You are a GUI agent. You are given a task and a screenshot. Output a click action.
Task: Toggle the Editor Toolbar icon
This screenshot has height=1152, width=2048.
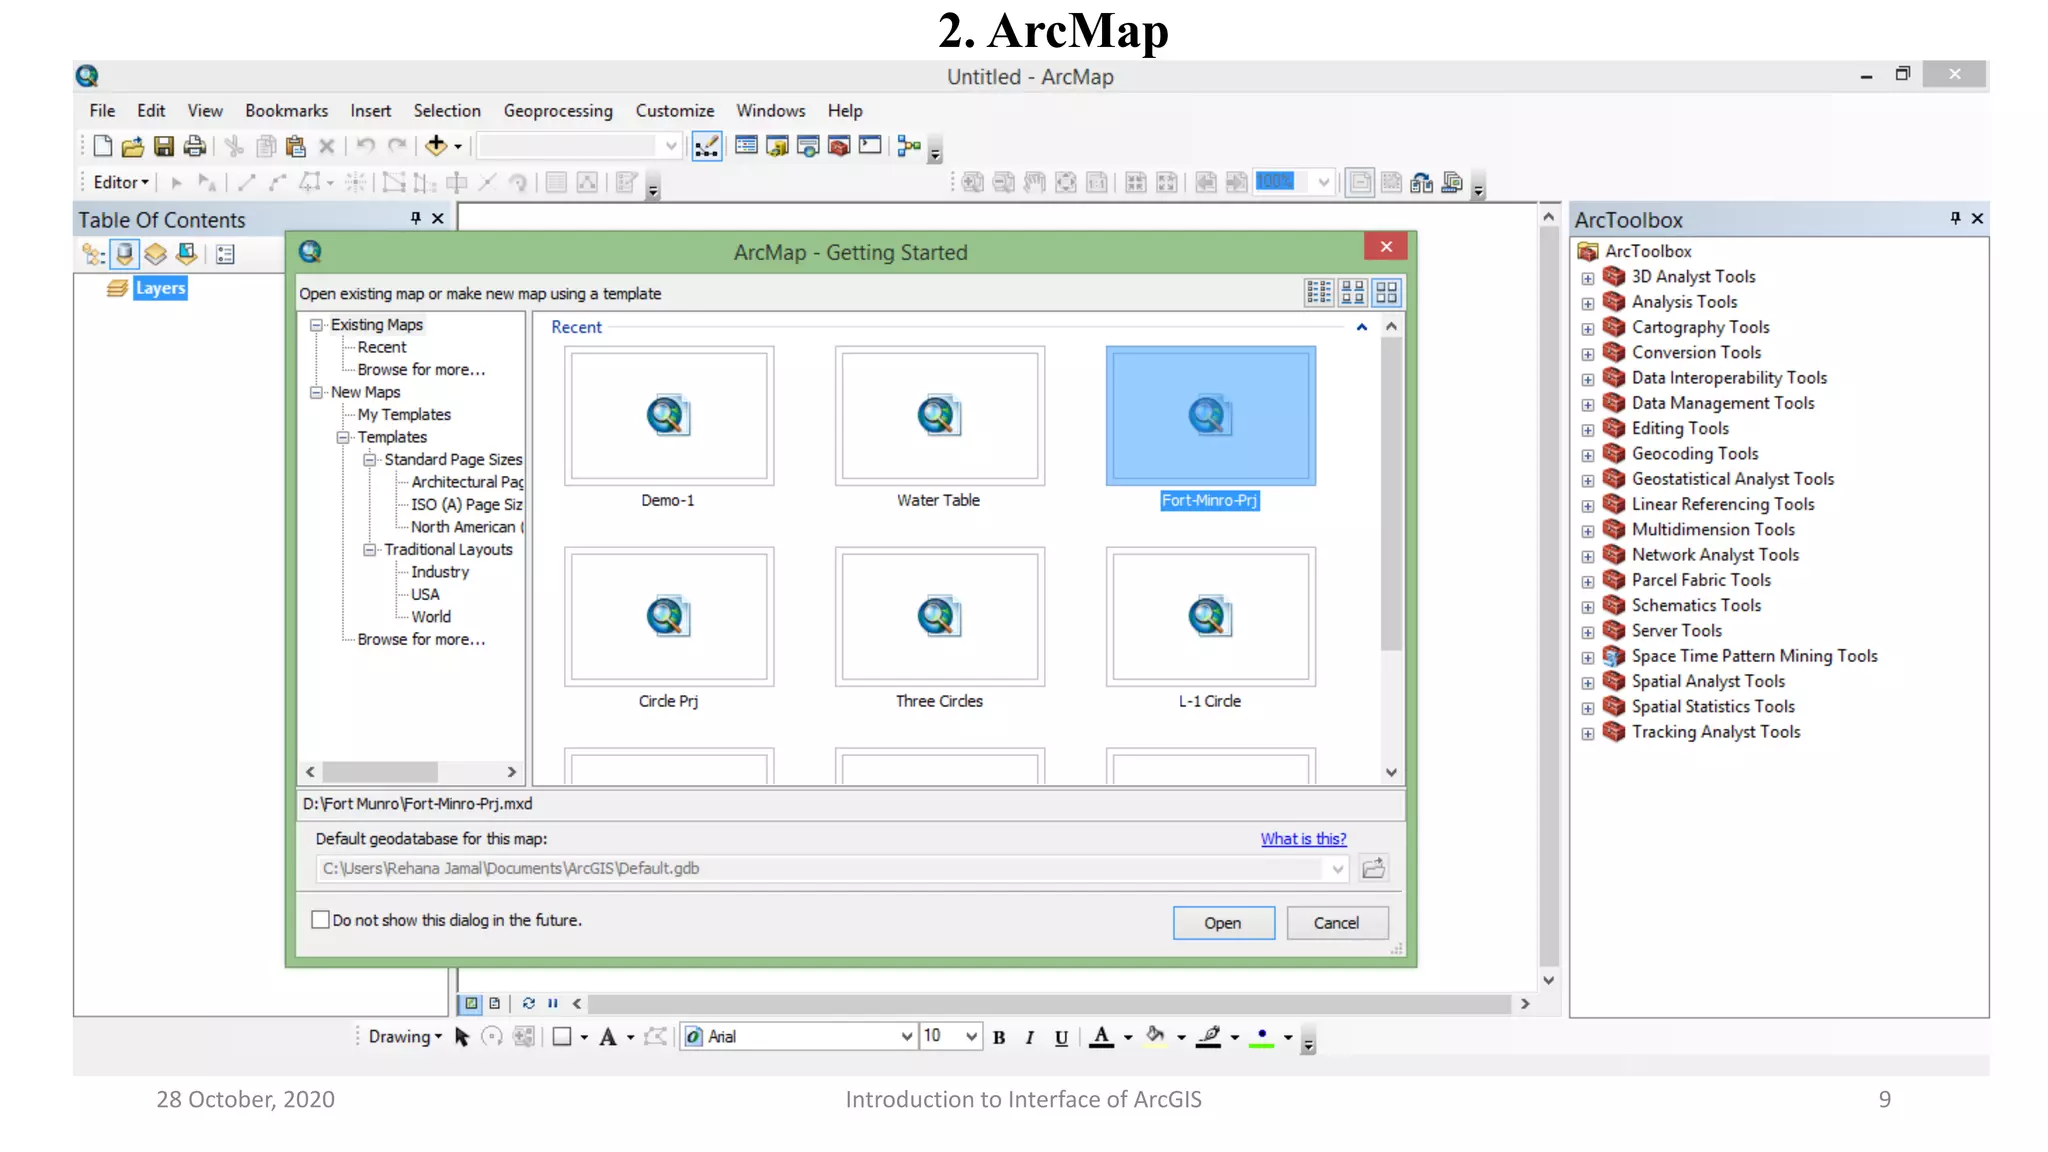(706, 146)
